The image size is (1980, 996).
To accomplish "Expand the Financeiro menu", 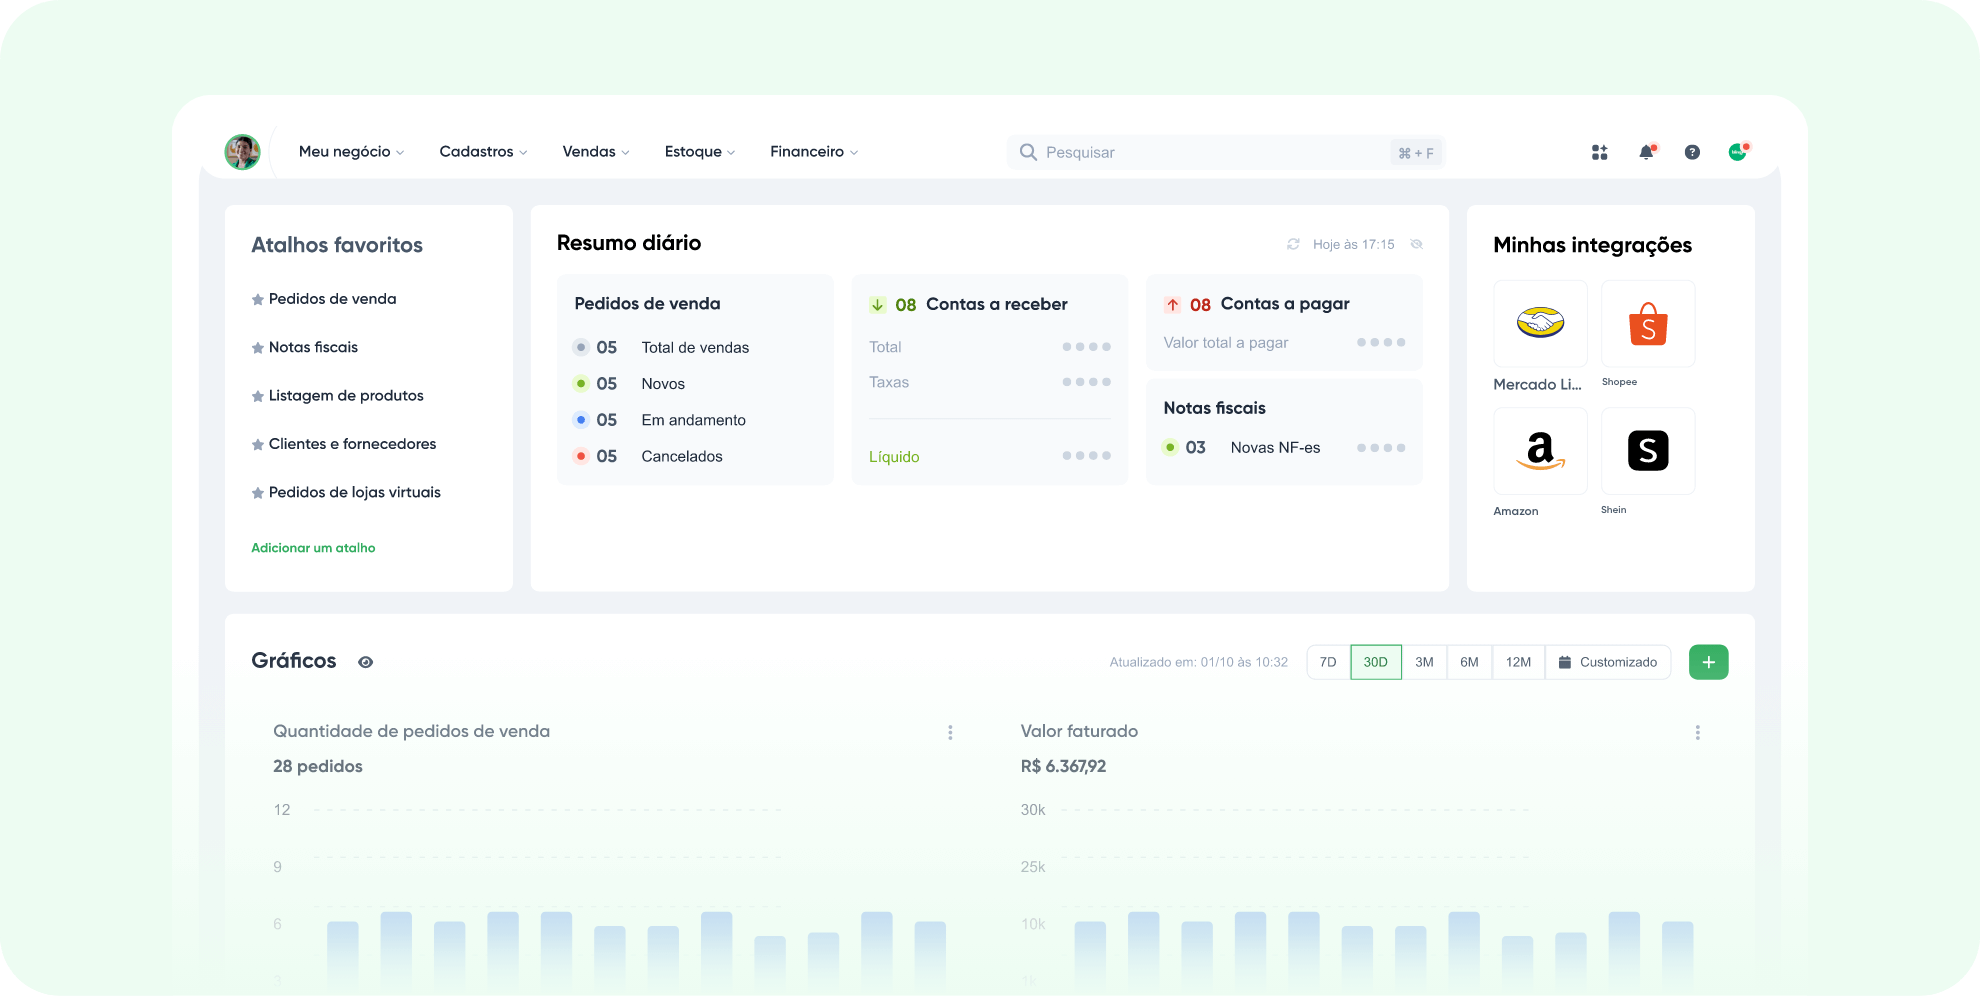I will (x=814, y=152).
